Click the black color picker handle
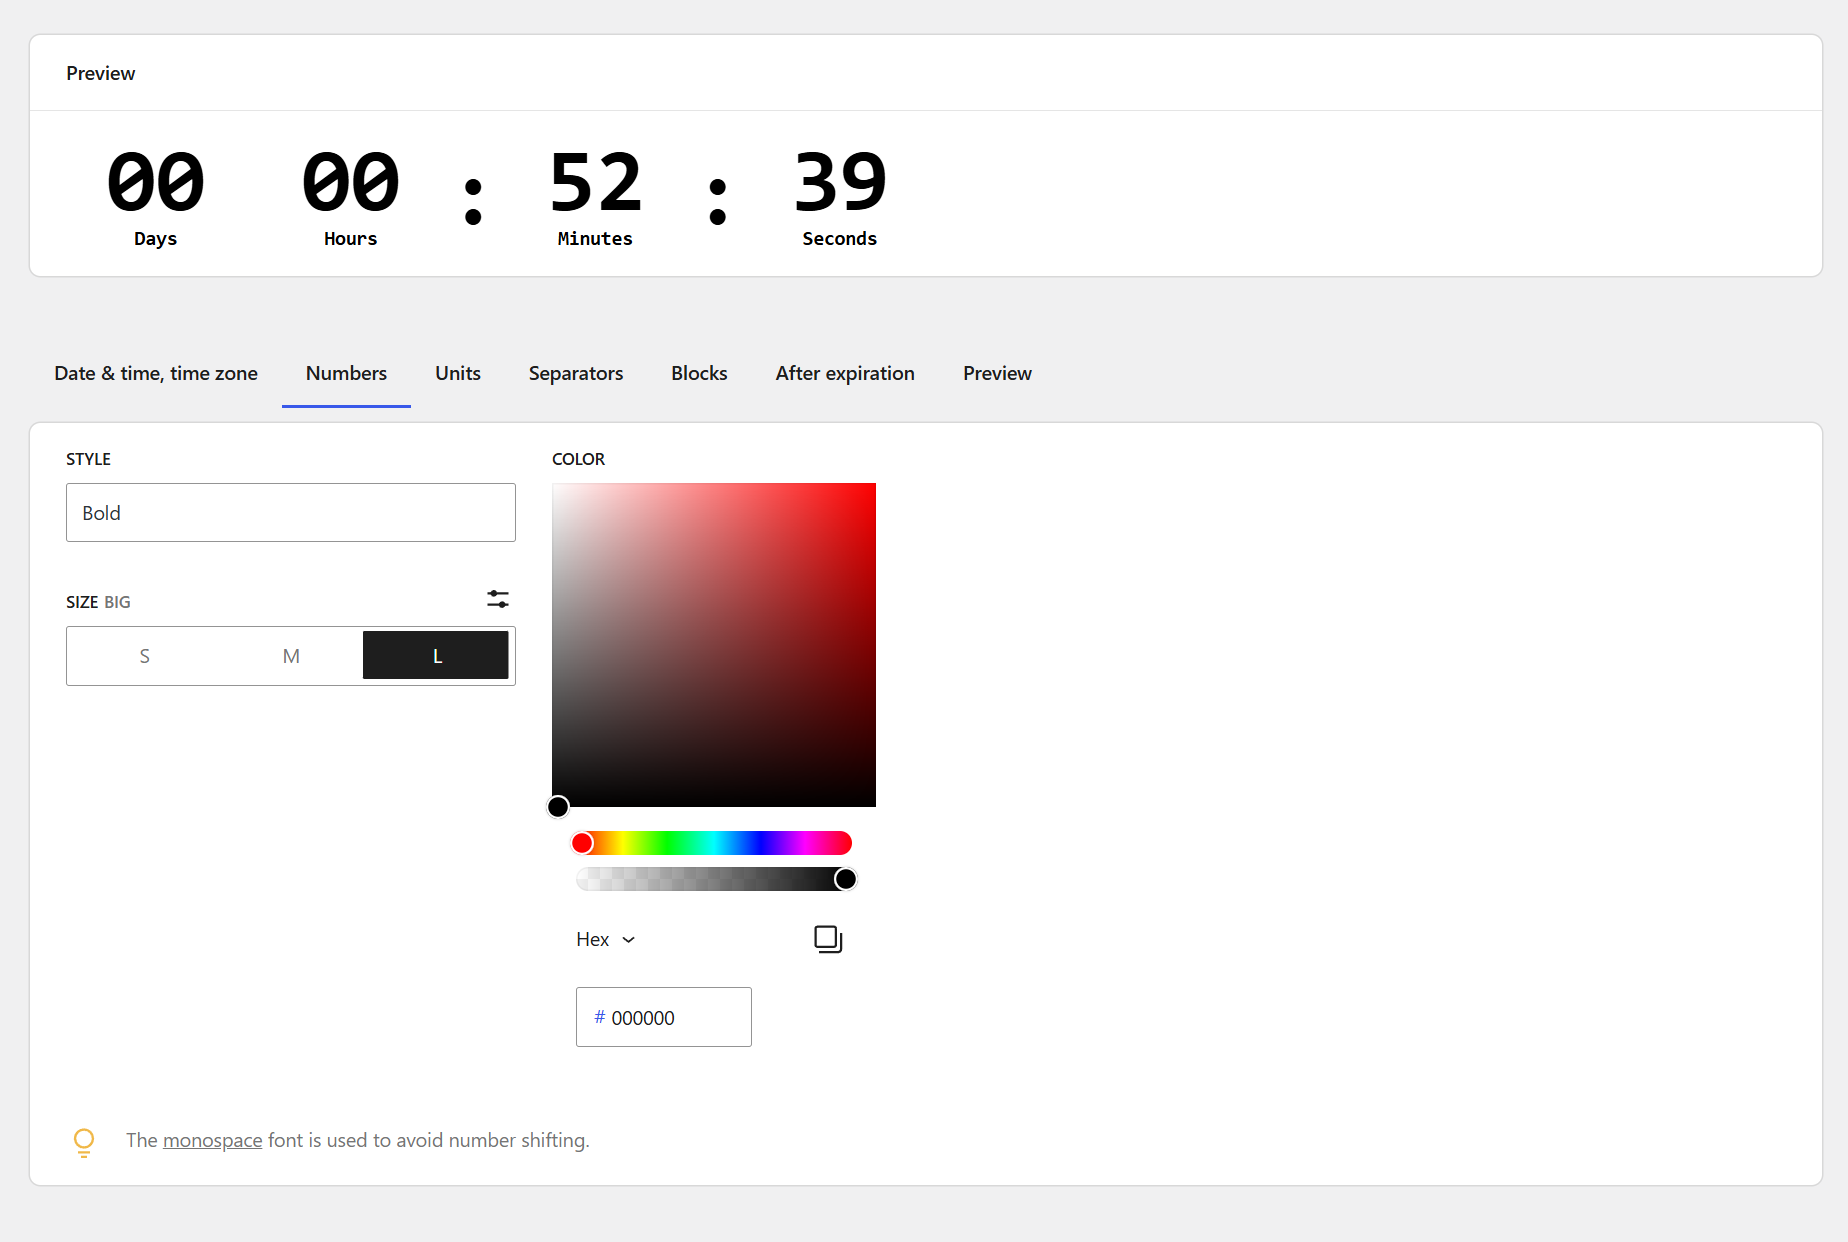This screenshot has width=1848, height=1242. coord(558,806)
